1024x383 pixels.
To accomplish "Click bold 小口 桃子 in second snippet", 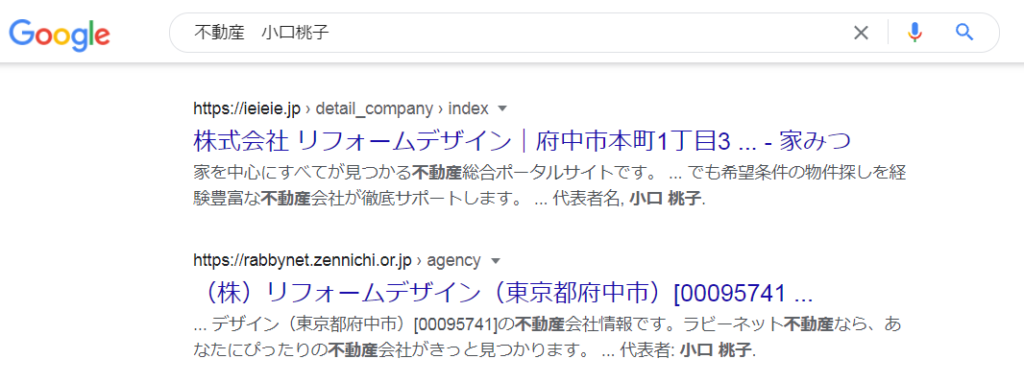I will (x=716, y=351).
